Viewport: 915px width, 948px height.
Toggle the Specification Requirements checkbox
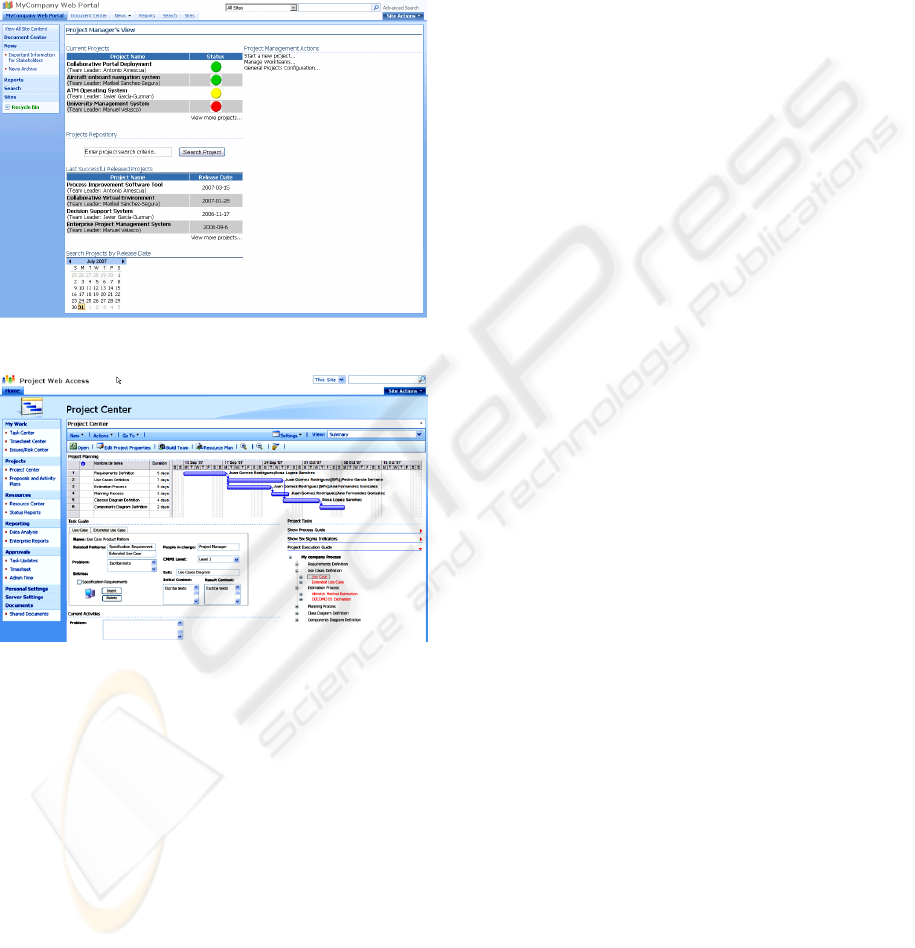coord(80,581)
